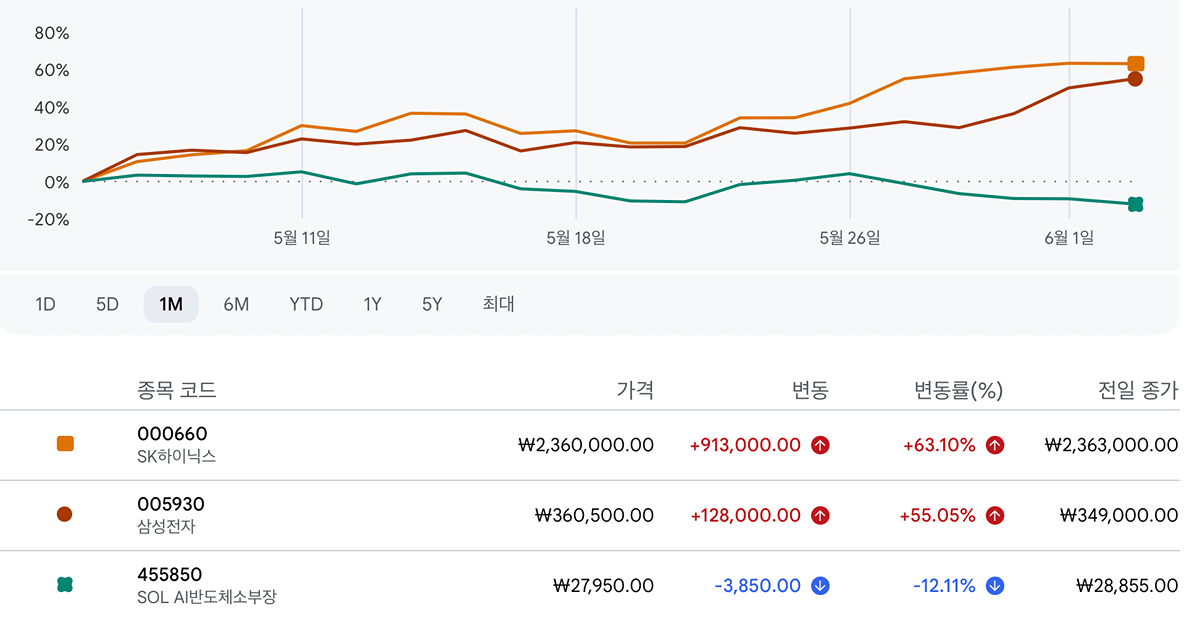
Task: Click the 삼성전자 name label
Action: click(x=166, y=527)
